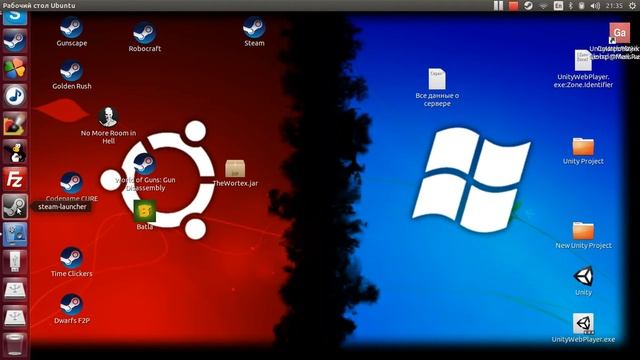Viewport: 640px width, 360px height.
Task: Open the Wi-Fi network indicator menu
Action: click(543, 6)
